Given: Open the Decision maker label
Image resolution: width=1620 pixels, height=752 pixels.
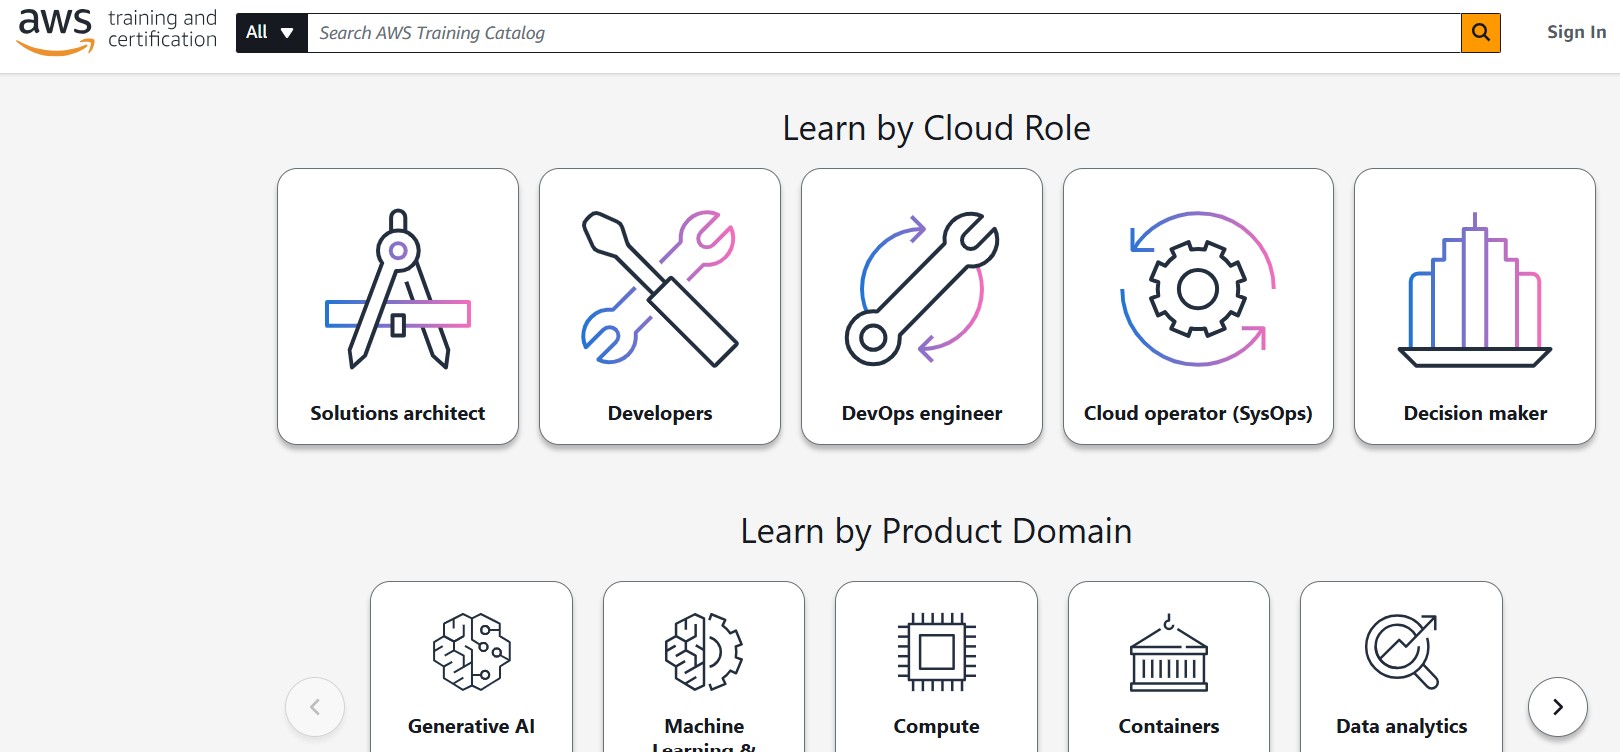Looking at the screenshot, I should coord(1475,413).
